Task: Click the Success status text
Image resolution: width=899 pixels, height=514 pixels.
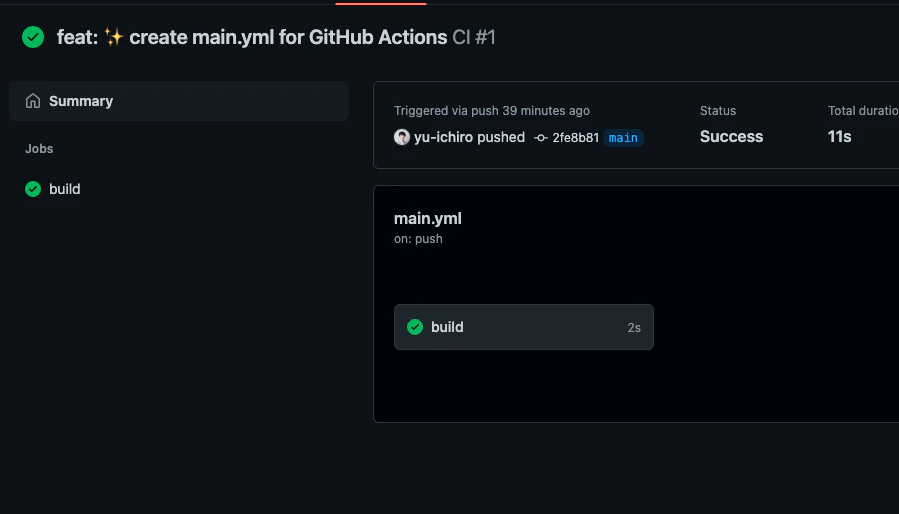Action: coord(732,137)
